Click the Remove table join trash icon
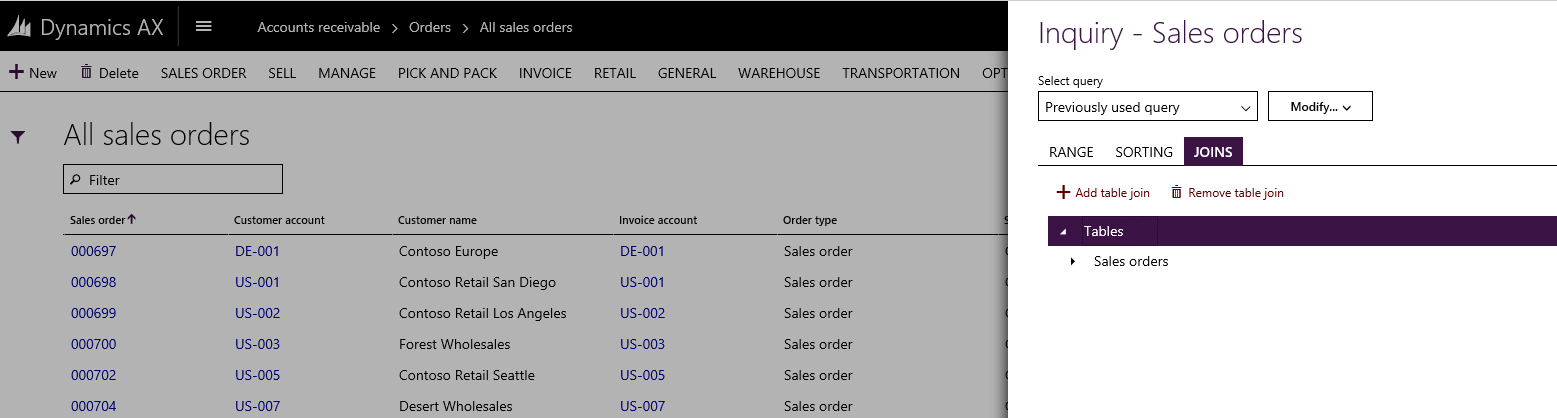The image size is (1557, 418). (1177, 192)
